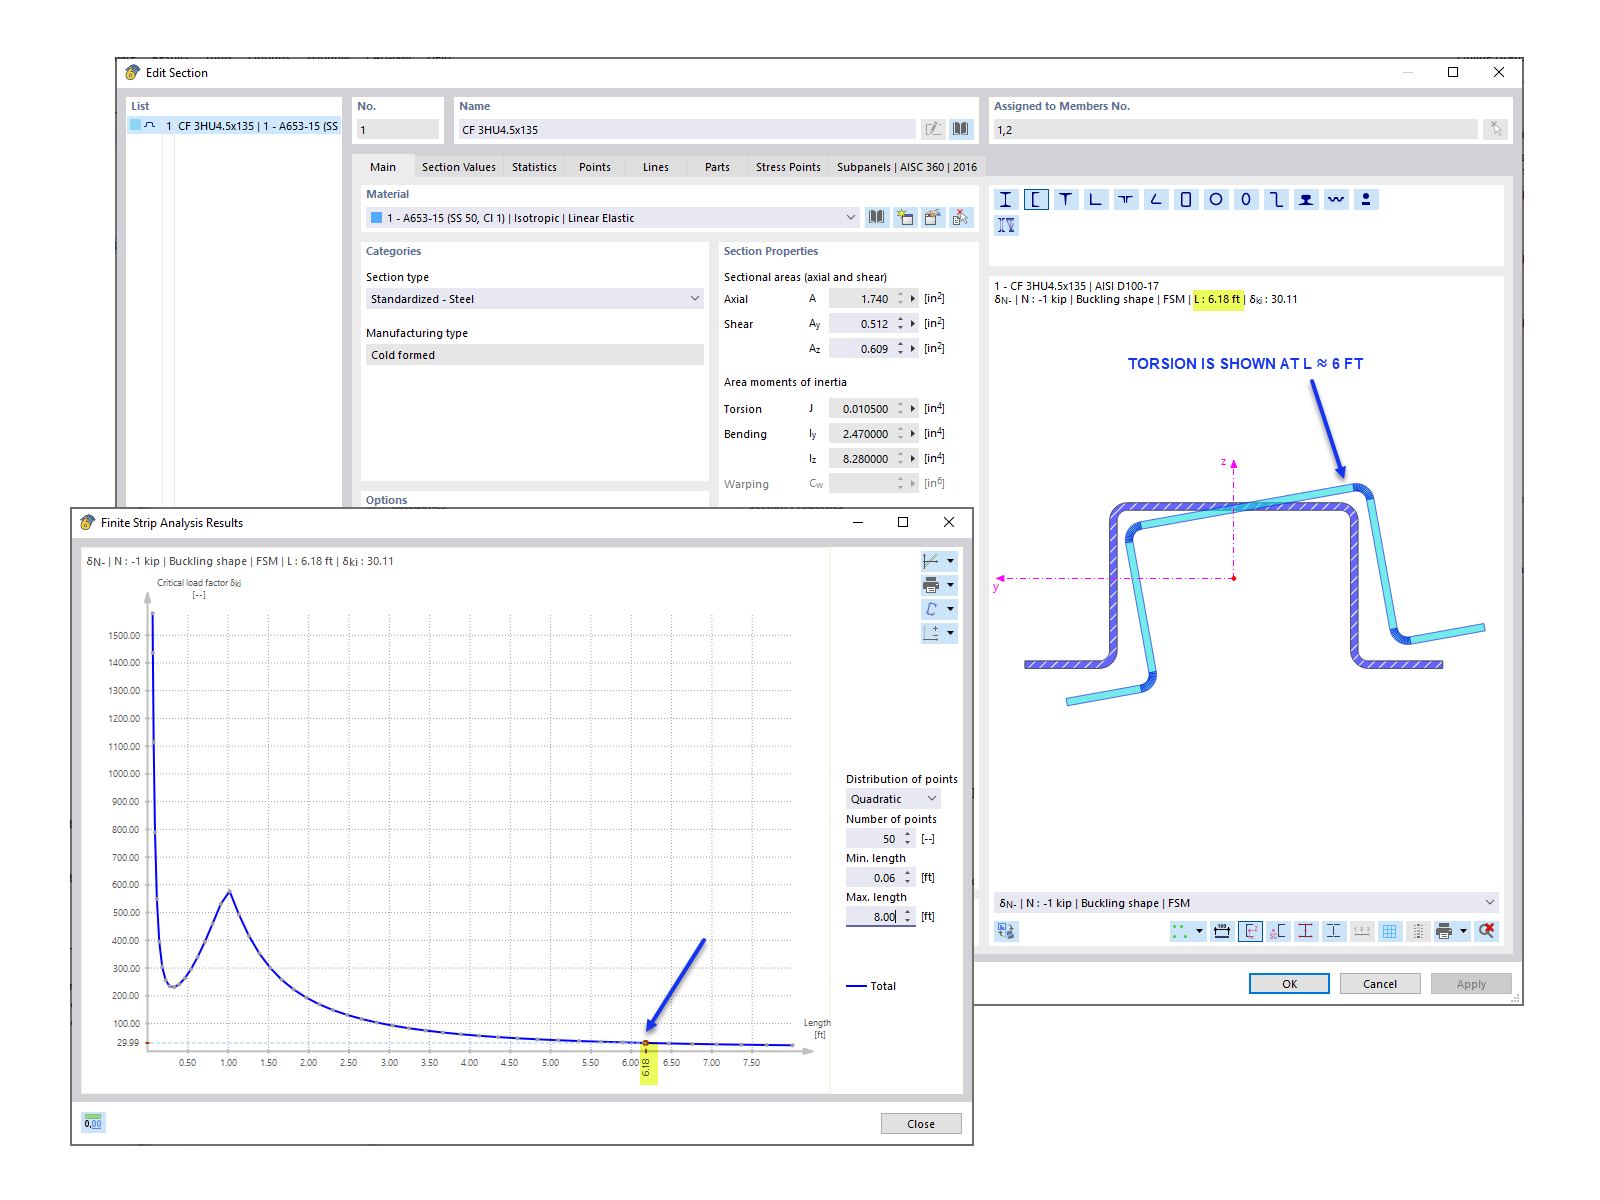Open the material library icon next to Material

(x=877, y=217)
